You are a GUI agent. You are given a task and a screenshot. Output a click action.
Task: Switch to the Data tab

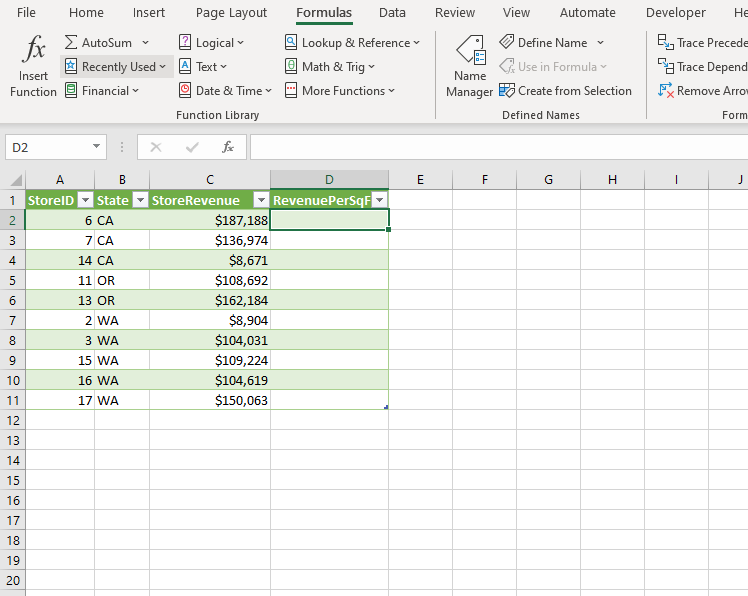392,12
